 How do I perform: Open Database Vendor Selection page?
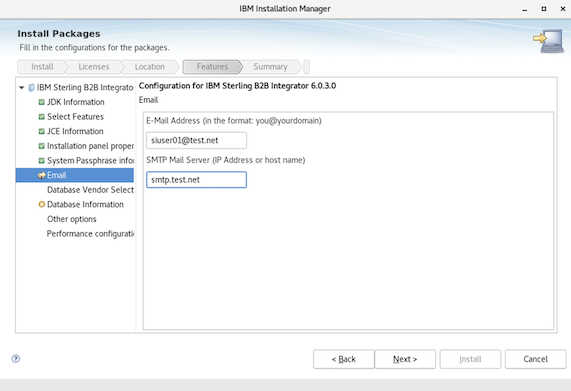pos(90,190)
